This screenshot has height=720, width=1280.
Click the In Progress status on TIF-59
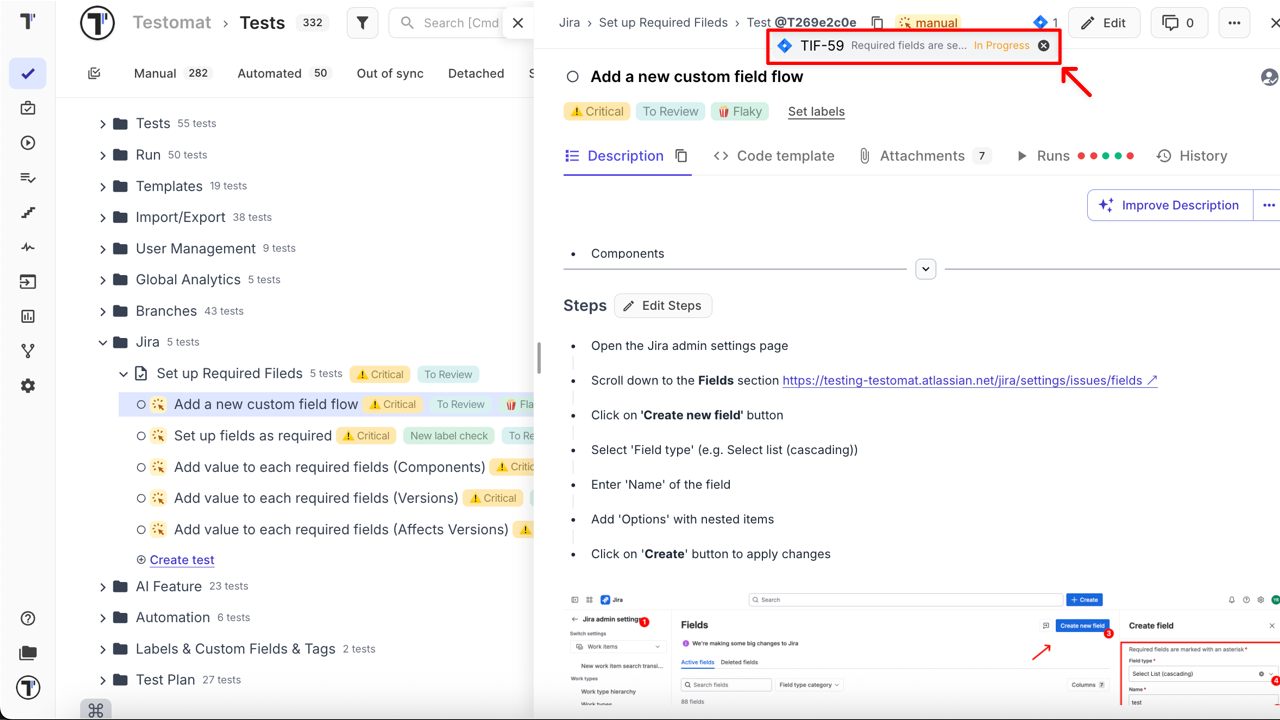point(1002,45)
